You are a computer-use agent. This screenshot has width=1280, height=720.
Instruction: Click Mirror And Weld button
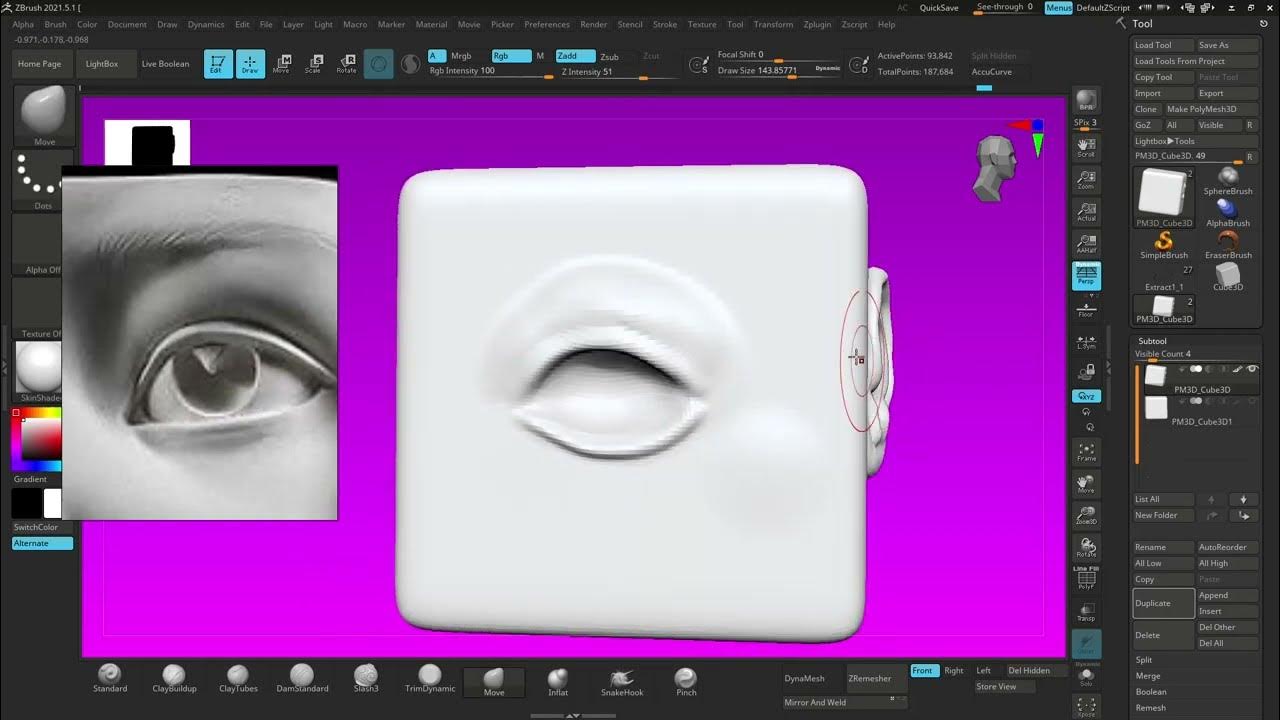pos(844,702)
